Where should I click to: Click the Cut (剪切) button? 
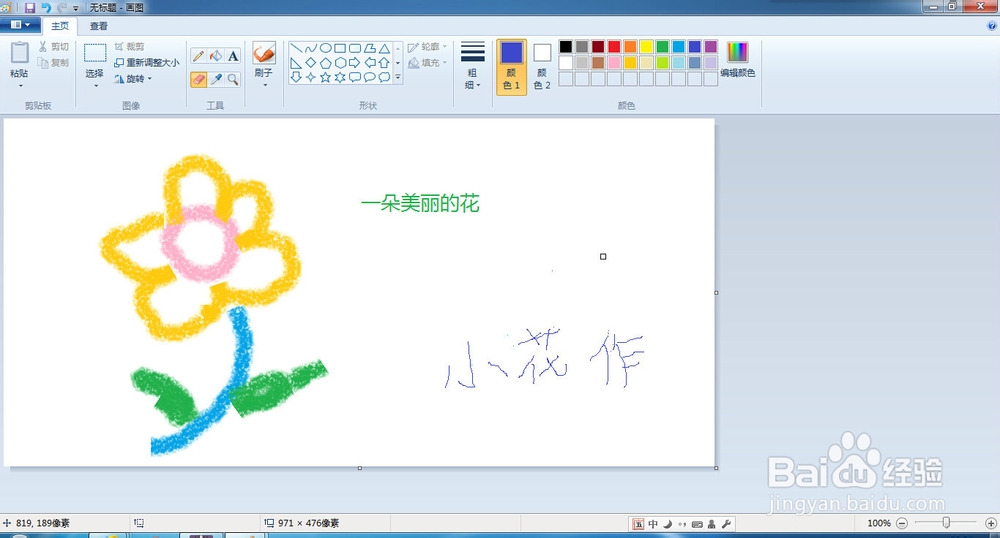54,47
